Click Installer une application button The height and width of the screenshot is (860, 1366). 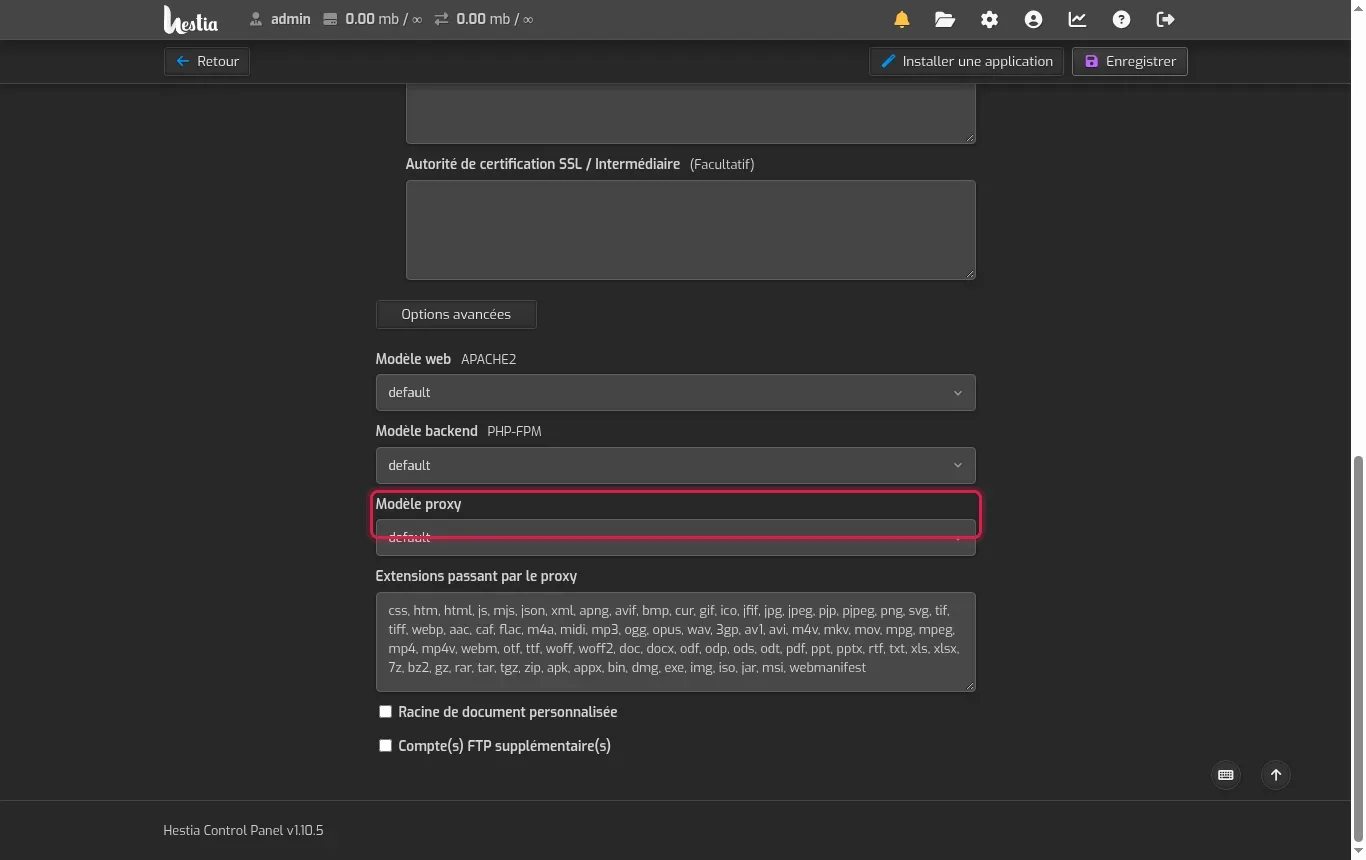pos(966,61)
